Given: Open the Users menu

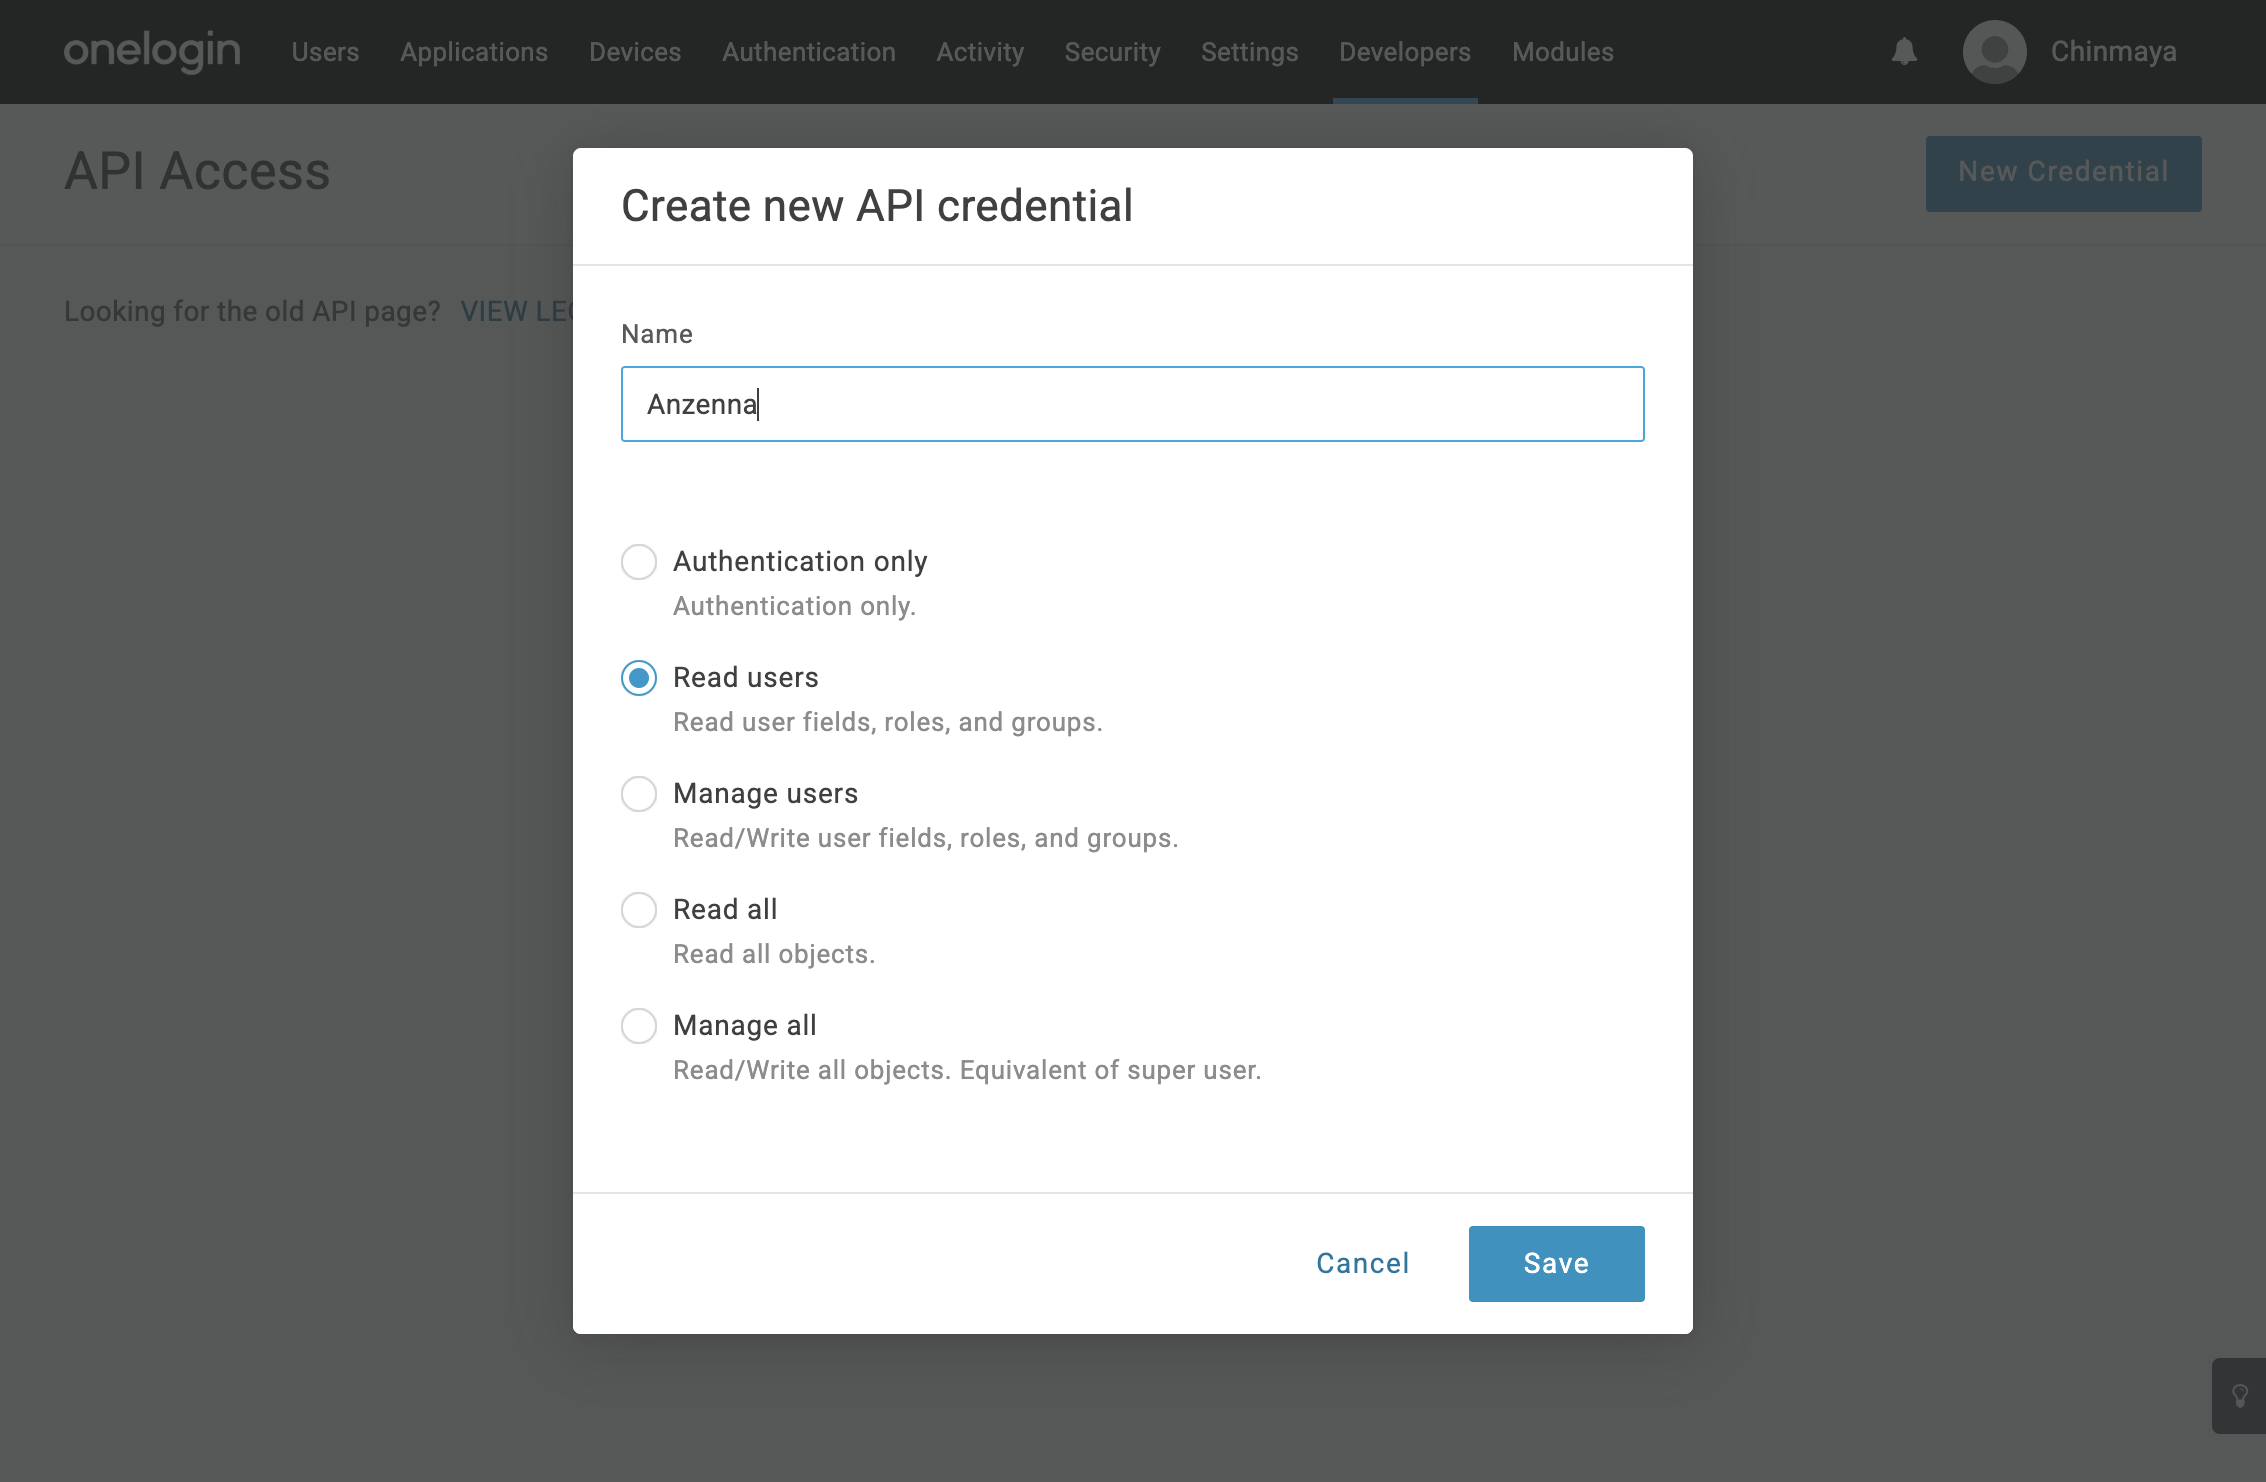Looking at the screenshot, I should point(325,52).
